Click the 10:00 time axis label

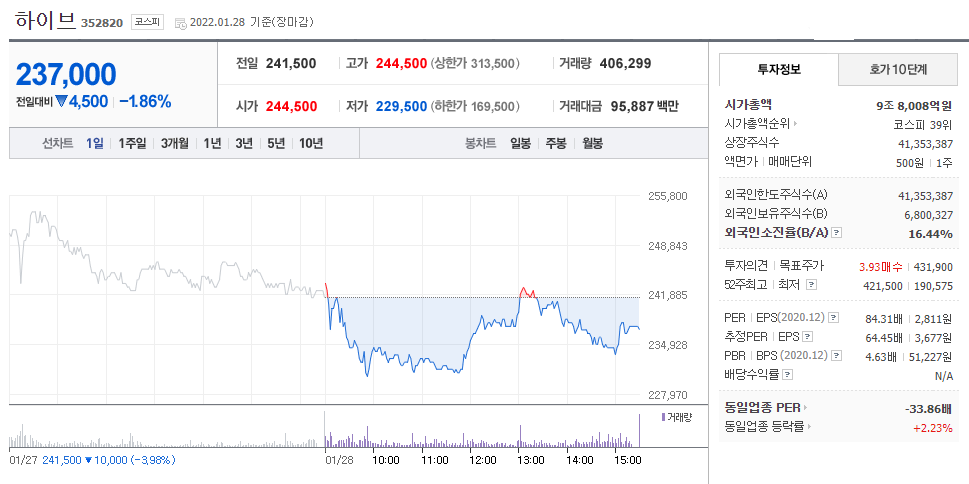tap(386, 461)
